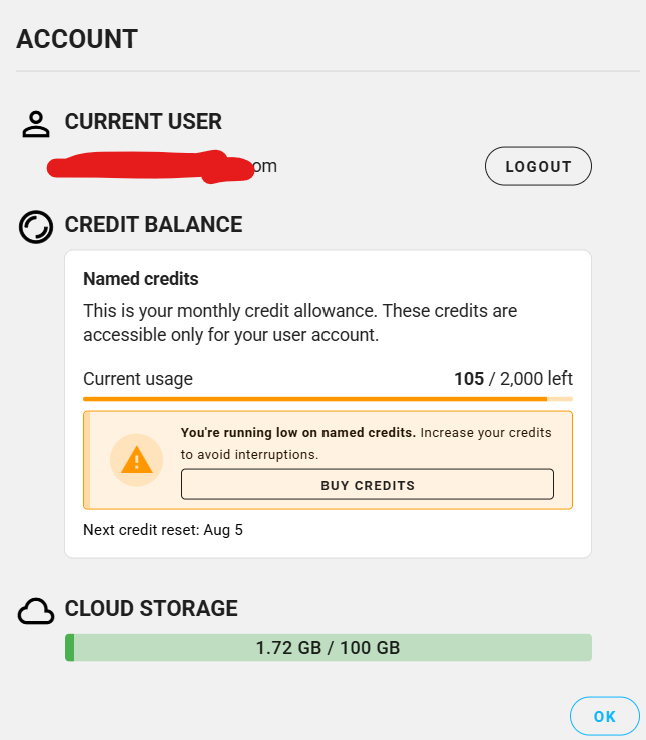Screen dimensions: 646x740
Task: Click Next credit reset: Aug 5 text
Action: pyautogui.click(x=163, y=530)
